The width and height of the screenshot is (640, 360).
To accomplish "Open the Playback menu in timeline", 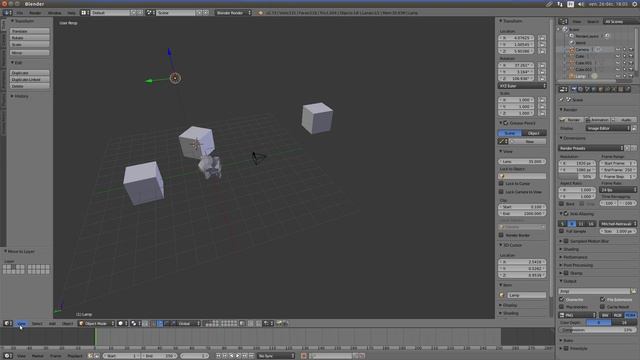I will 74,356.
